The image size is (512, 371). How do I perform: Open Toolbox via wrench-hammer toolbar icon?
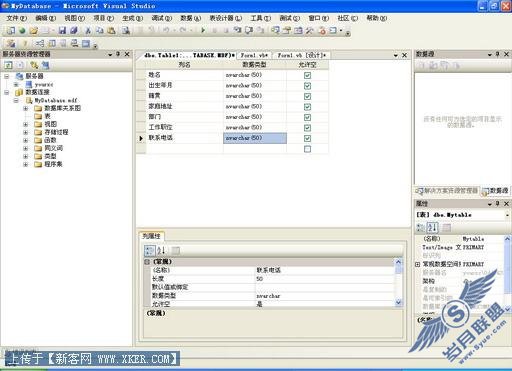click(x=310, y=31)
